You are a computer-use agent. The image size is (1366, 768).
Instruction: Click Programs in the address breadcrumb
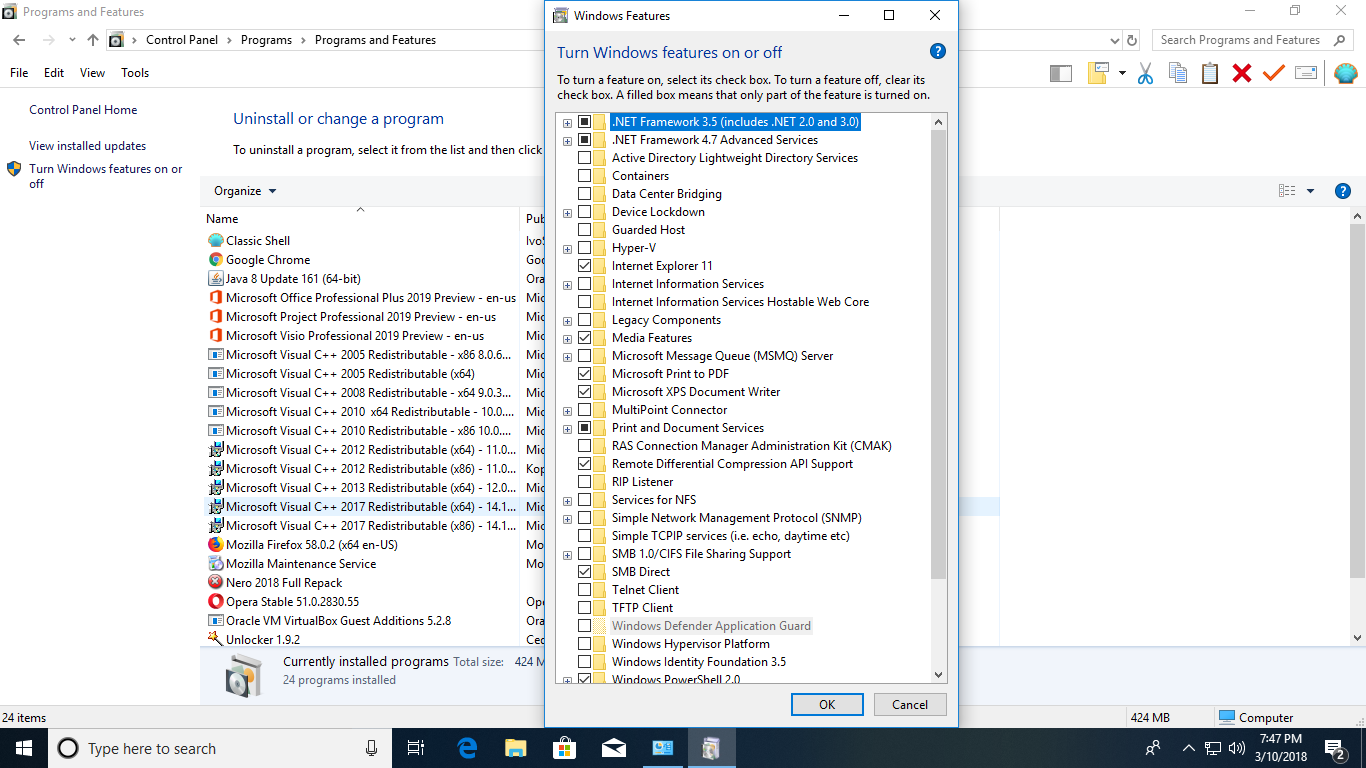coord(266,40)
